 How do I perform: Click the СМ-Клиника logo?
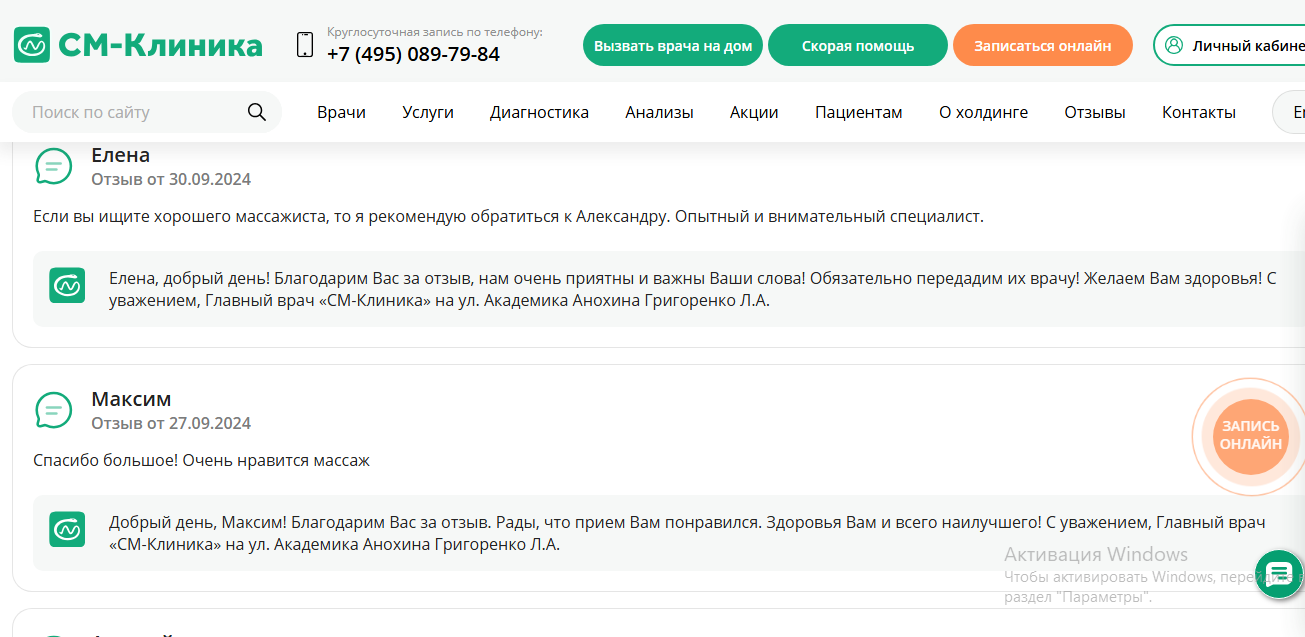[x=137, y=44]
